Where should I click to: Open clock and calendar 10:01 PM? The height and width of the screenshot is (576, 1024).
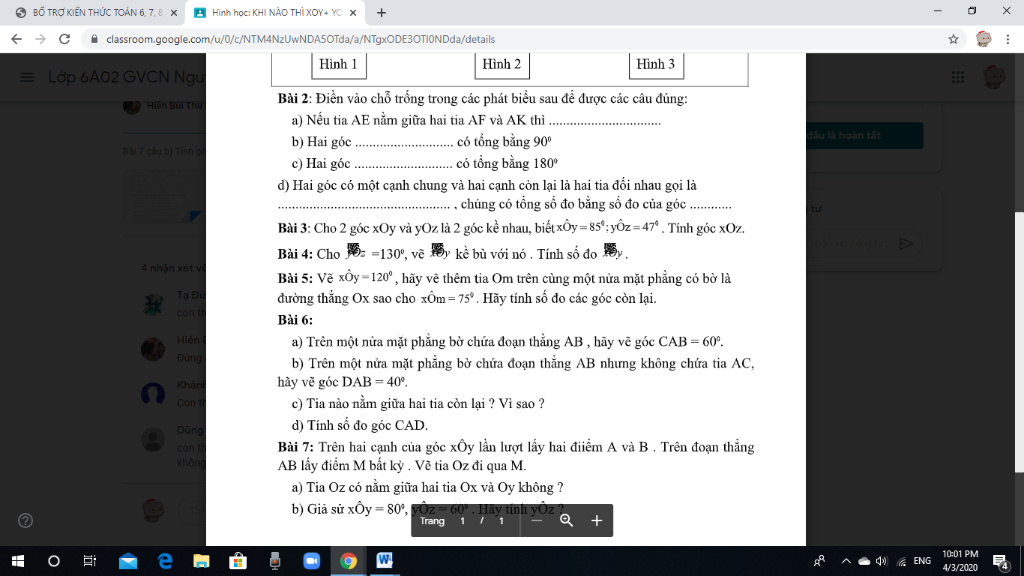960,561
